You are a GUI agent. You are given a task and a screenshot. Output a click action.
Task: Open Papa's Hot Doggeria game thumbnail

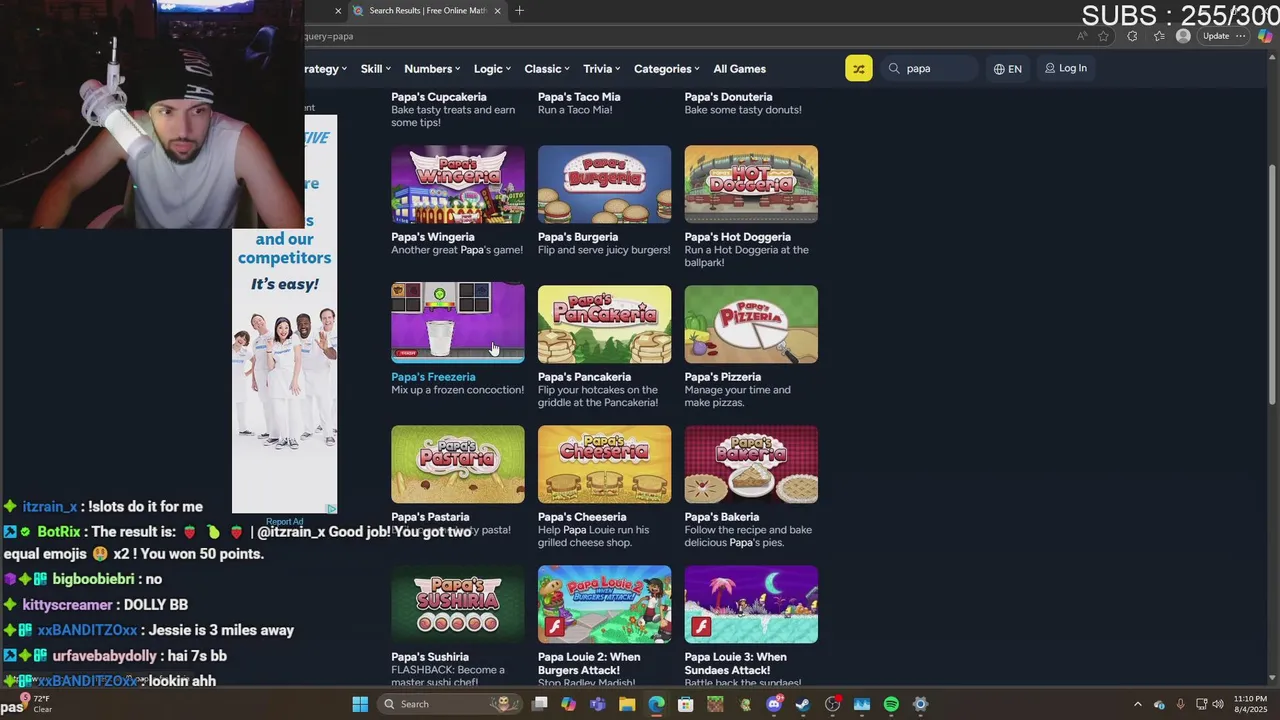point(751,184)
